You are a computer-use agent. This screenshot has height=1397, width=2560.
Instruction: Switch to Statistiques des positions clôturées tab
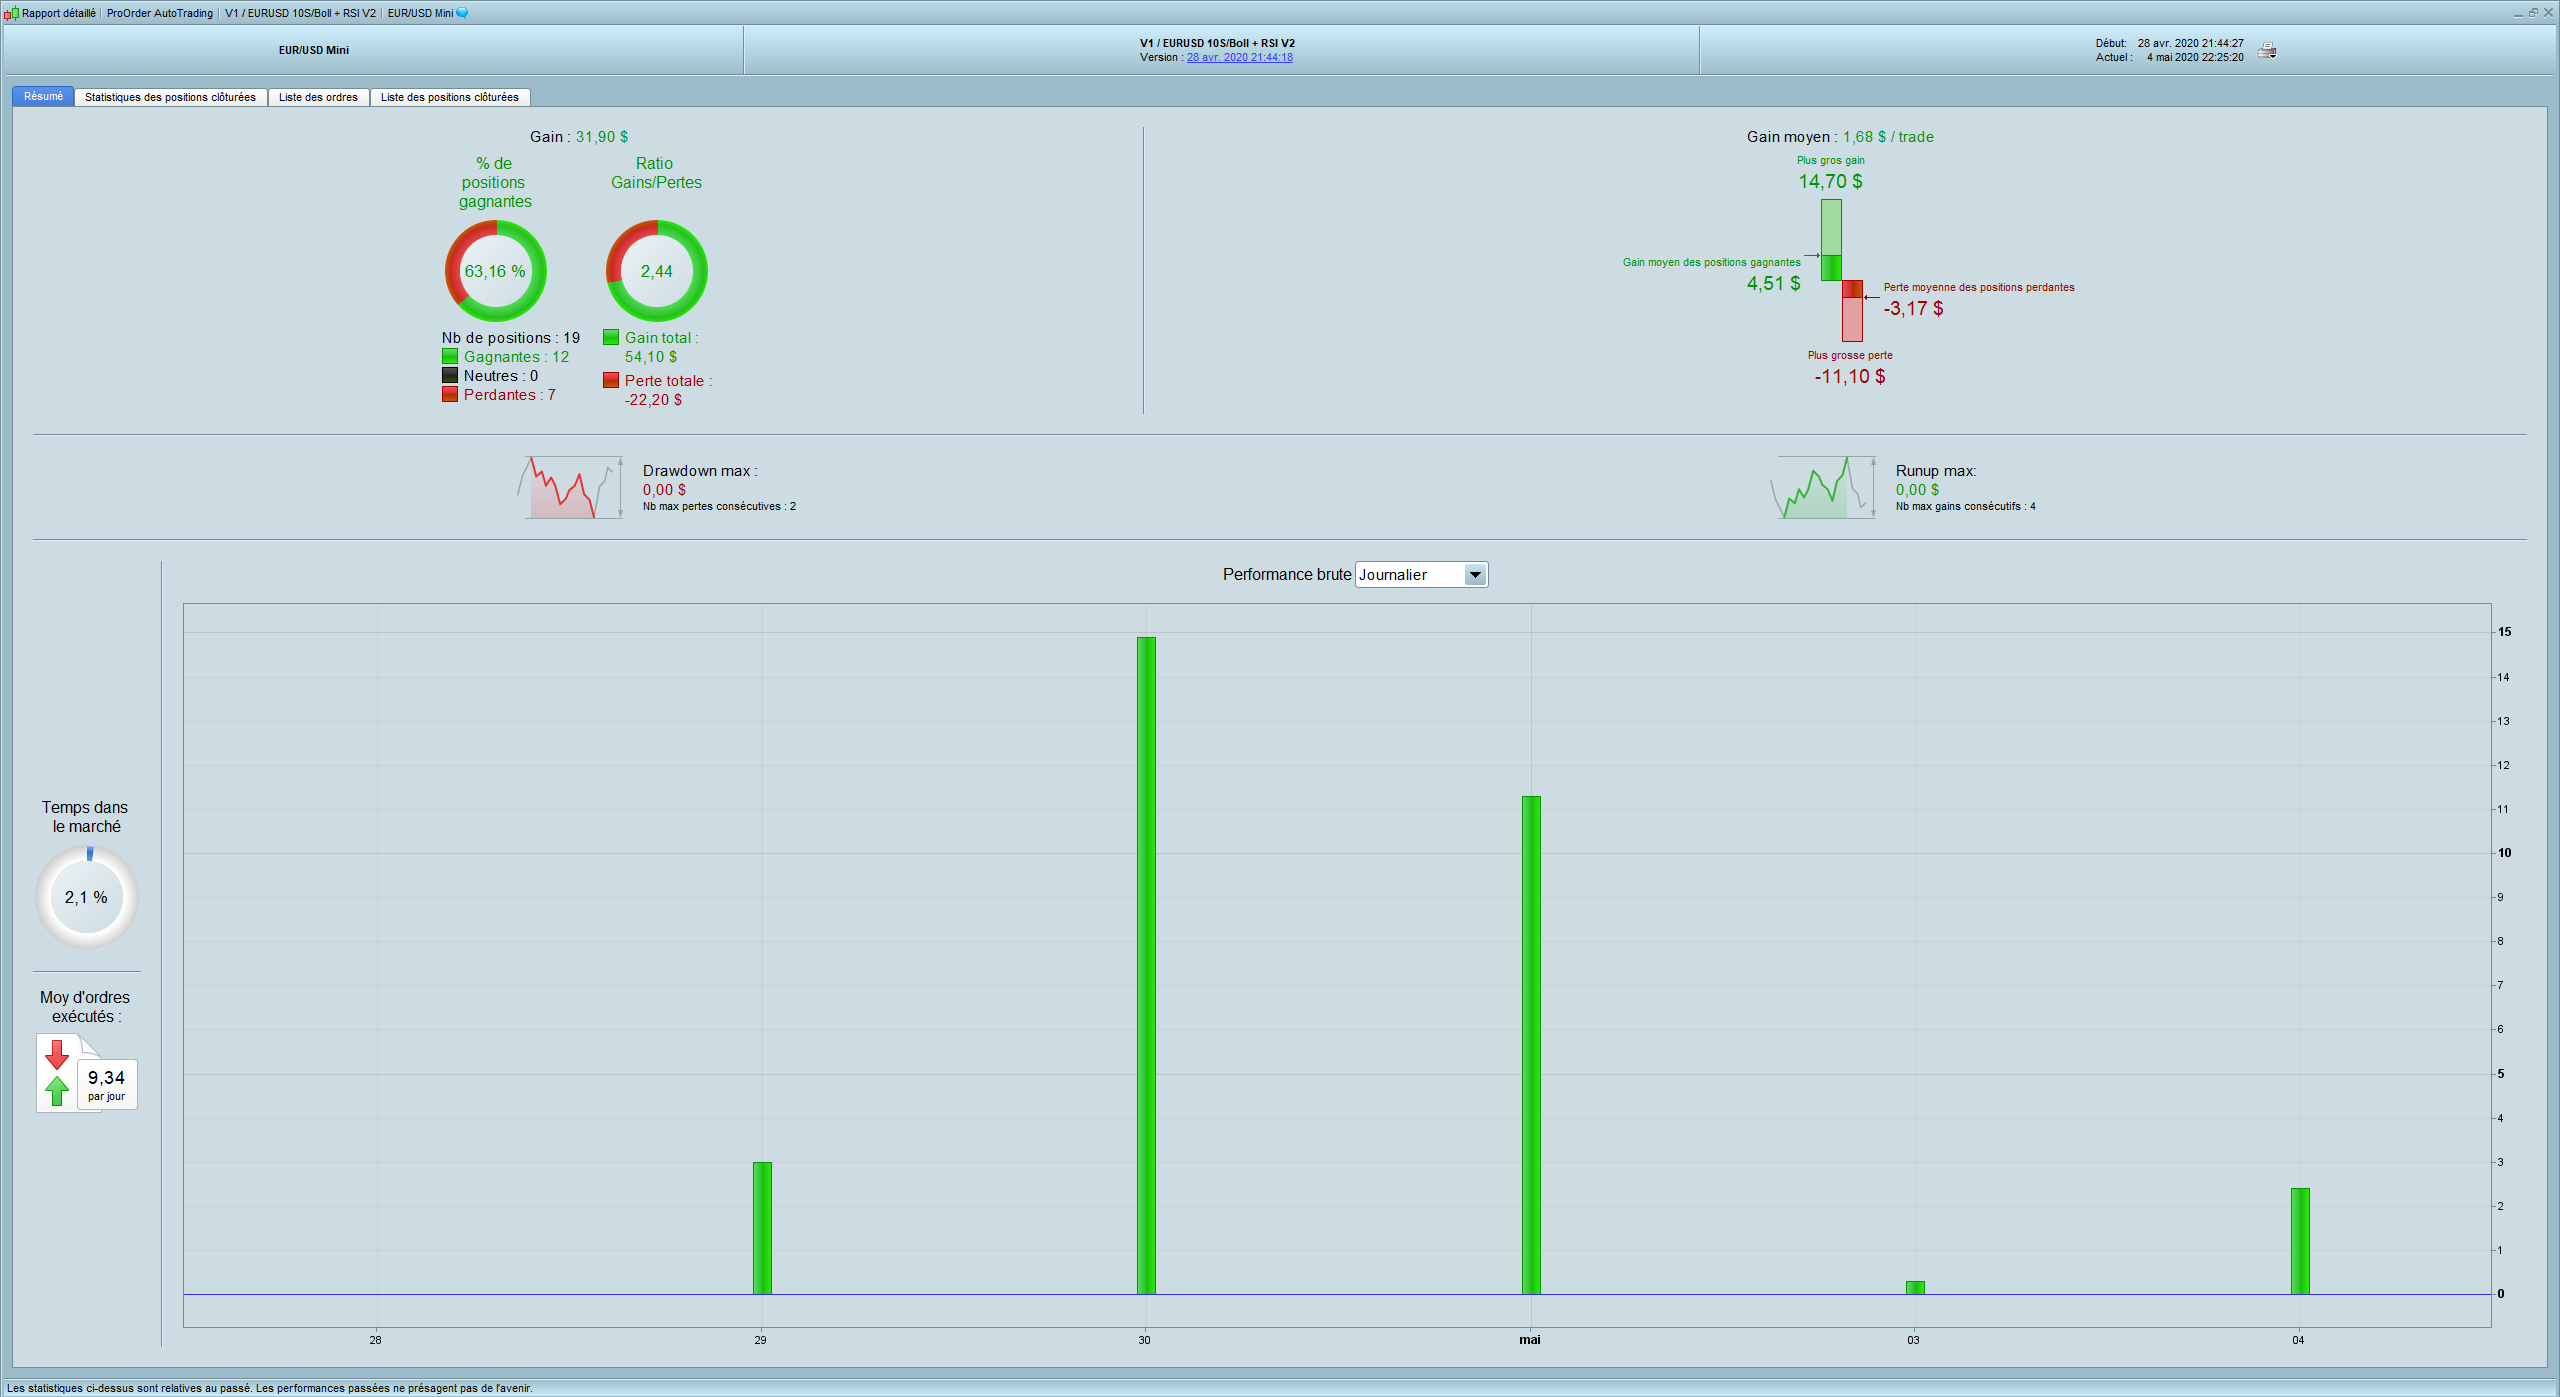click(x=170, y=97)
